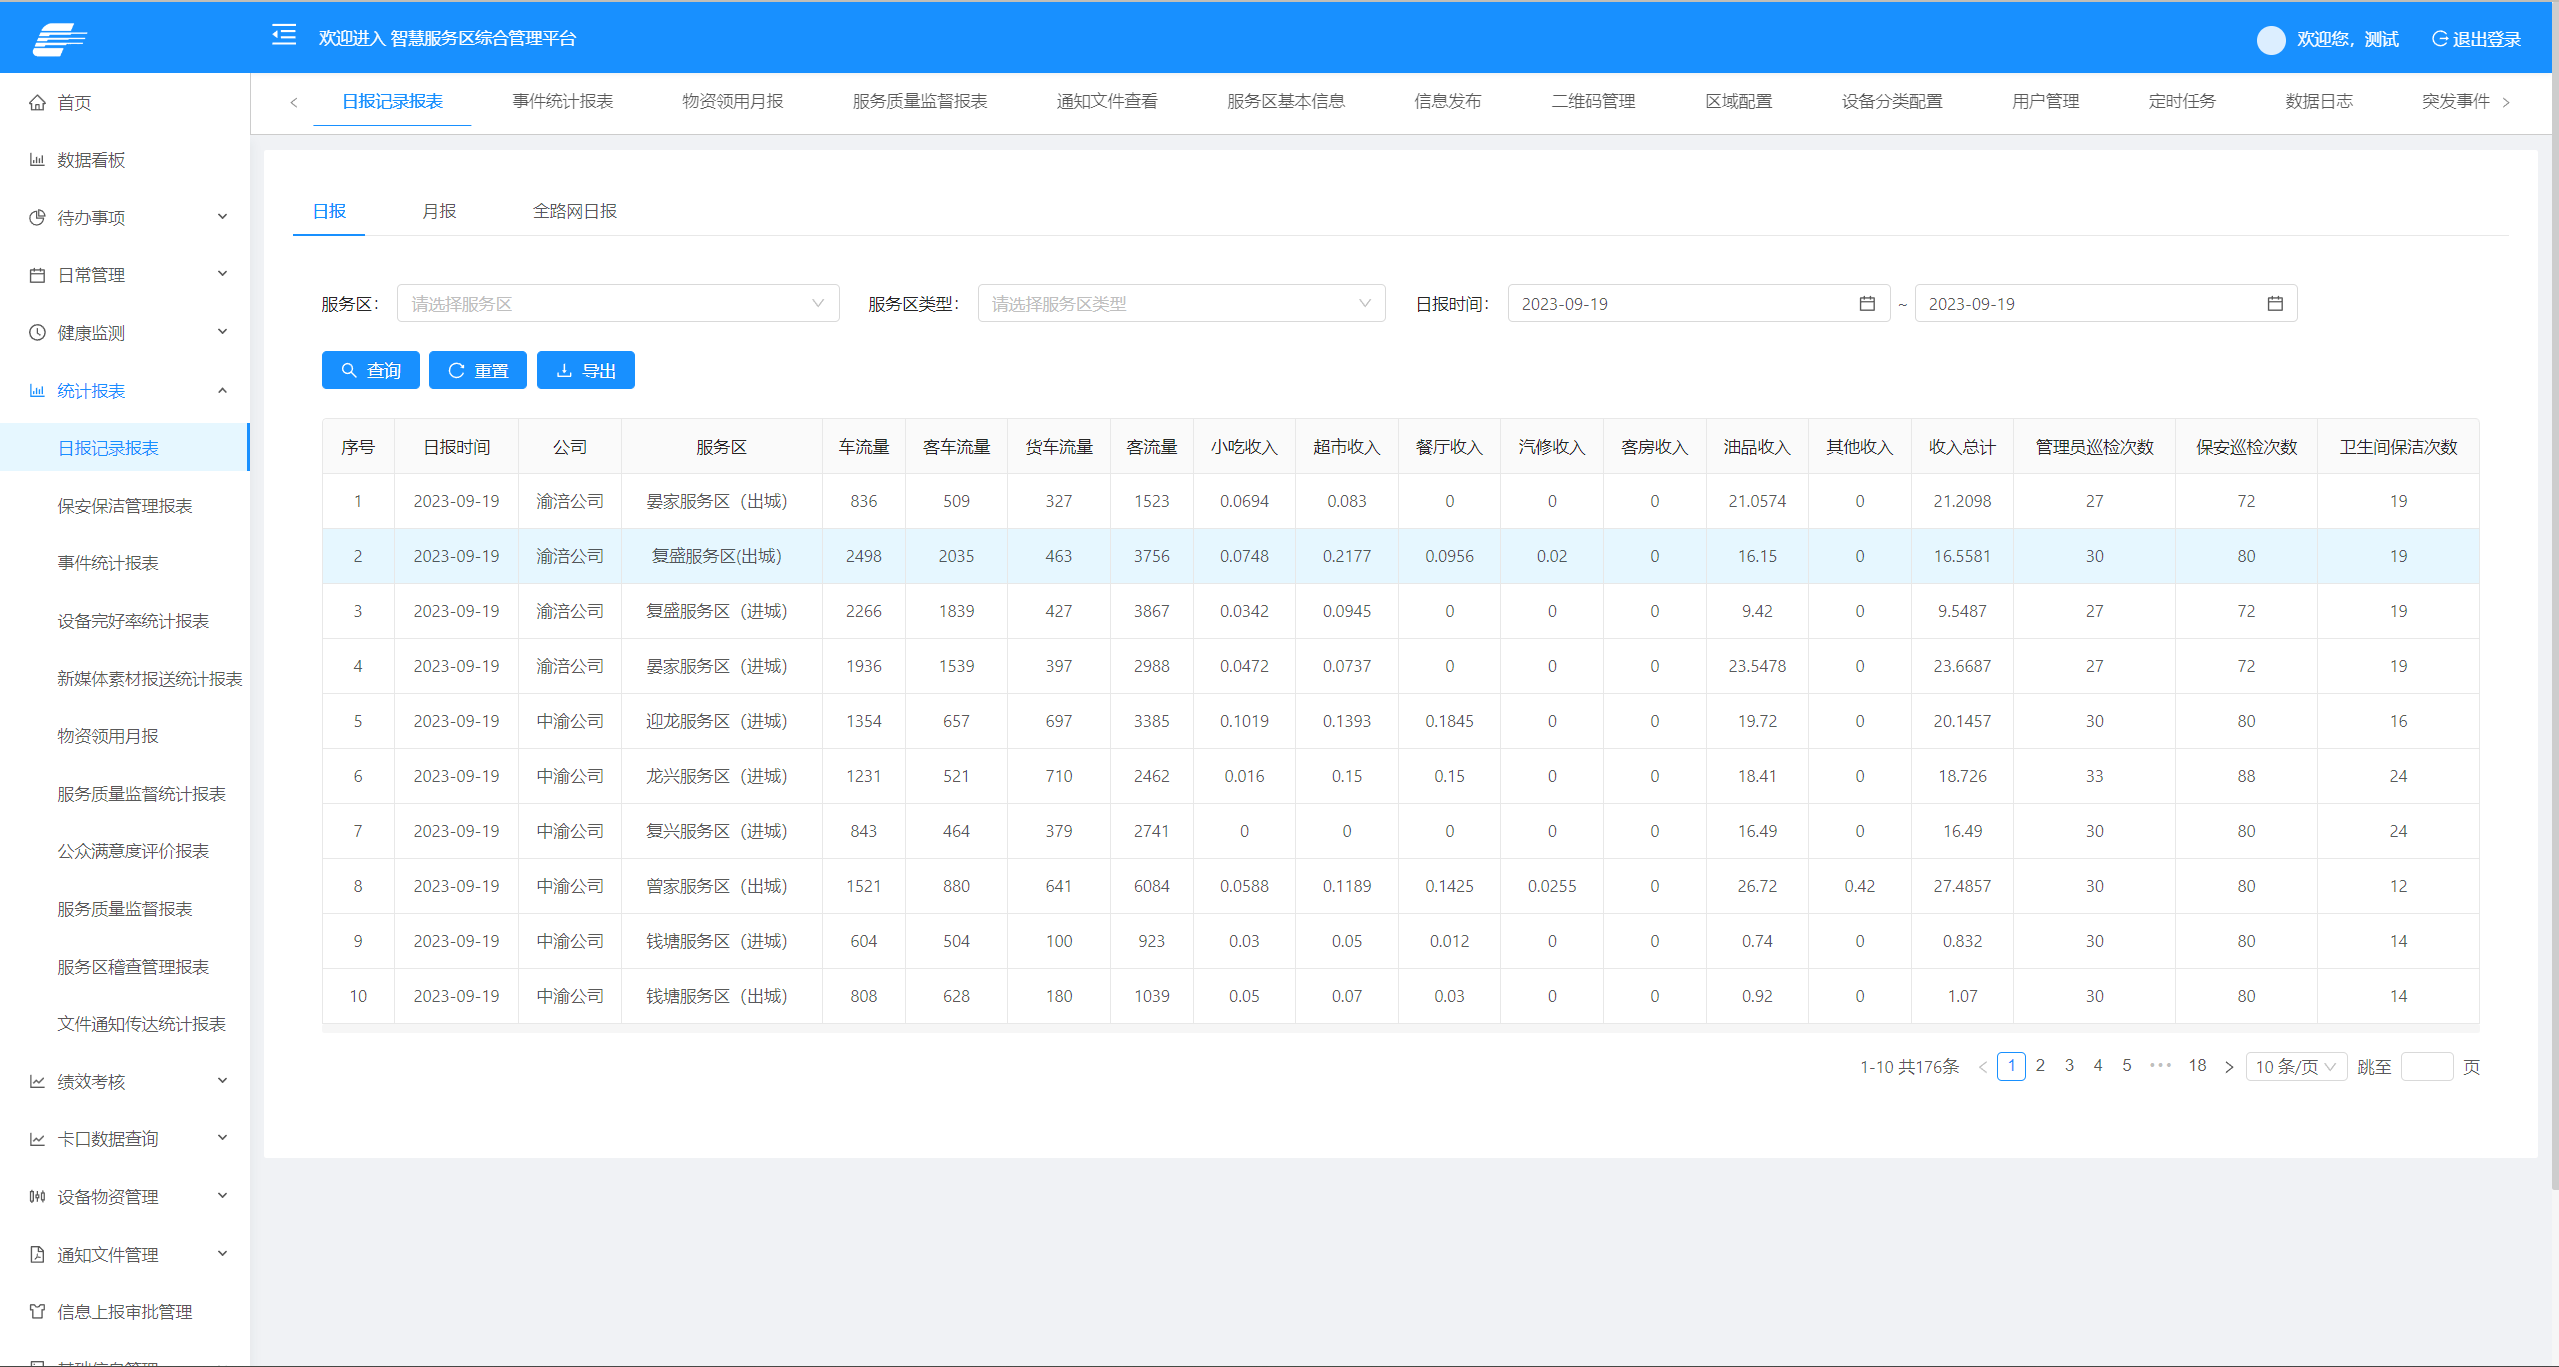The image size is (2559, 1367).
Task: Click the 晏家服务区（出城） table cell
Action: point(721,501)
